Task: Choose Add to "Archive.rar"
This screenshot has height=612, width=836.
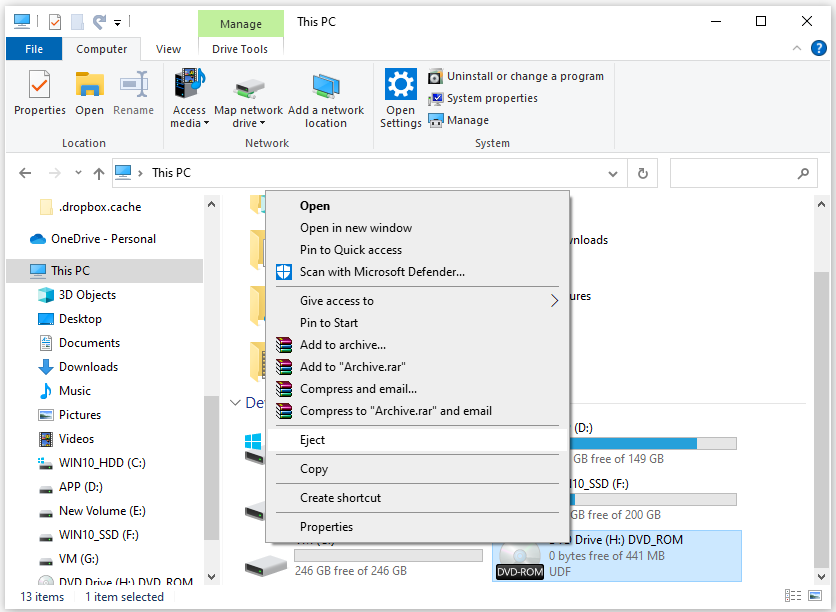Action: [x=417, y=367]
